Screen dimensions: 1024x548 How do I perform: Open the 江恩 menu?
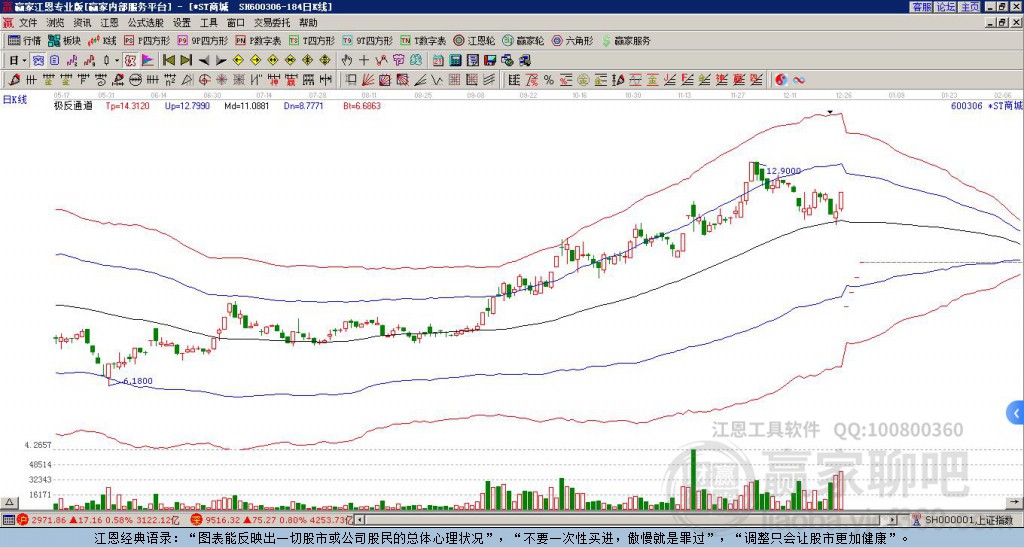tap(109, 23)
